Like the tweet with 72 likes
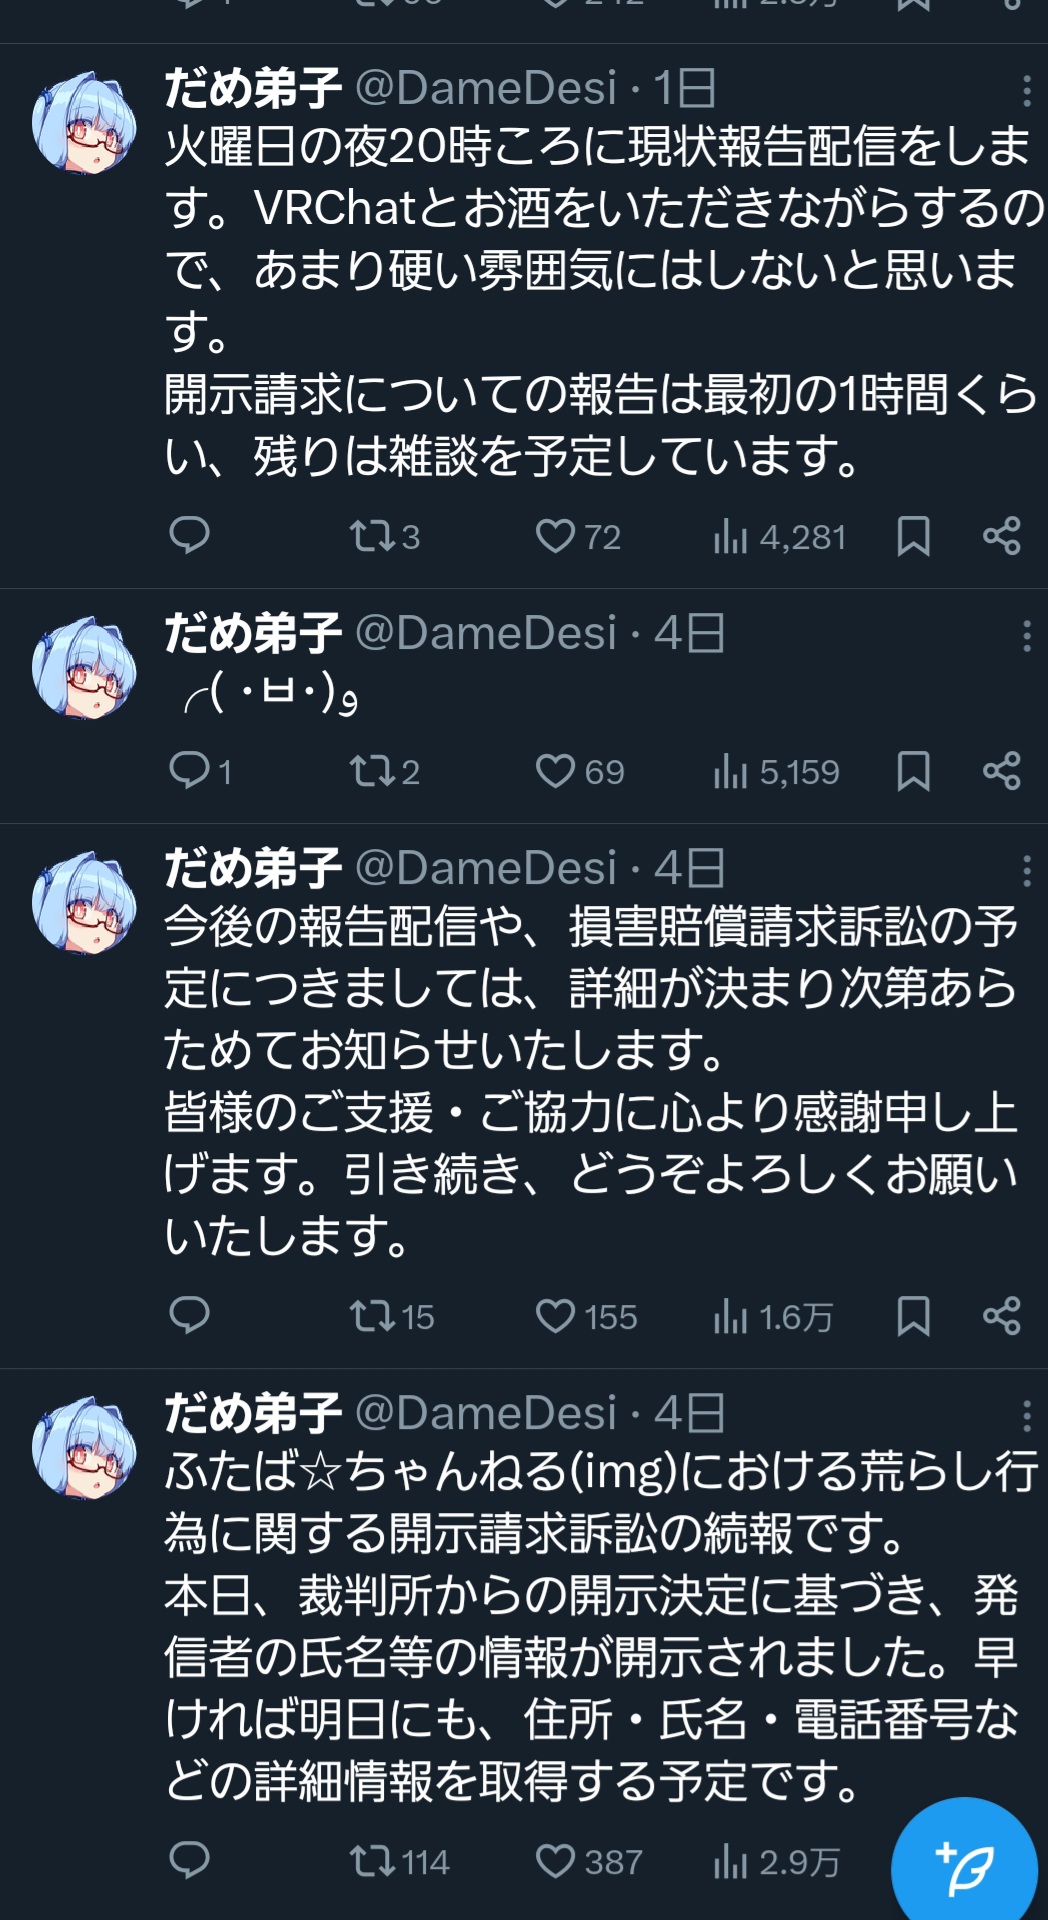The image size is (1048, 1920). tap(555, 536)
